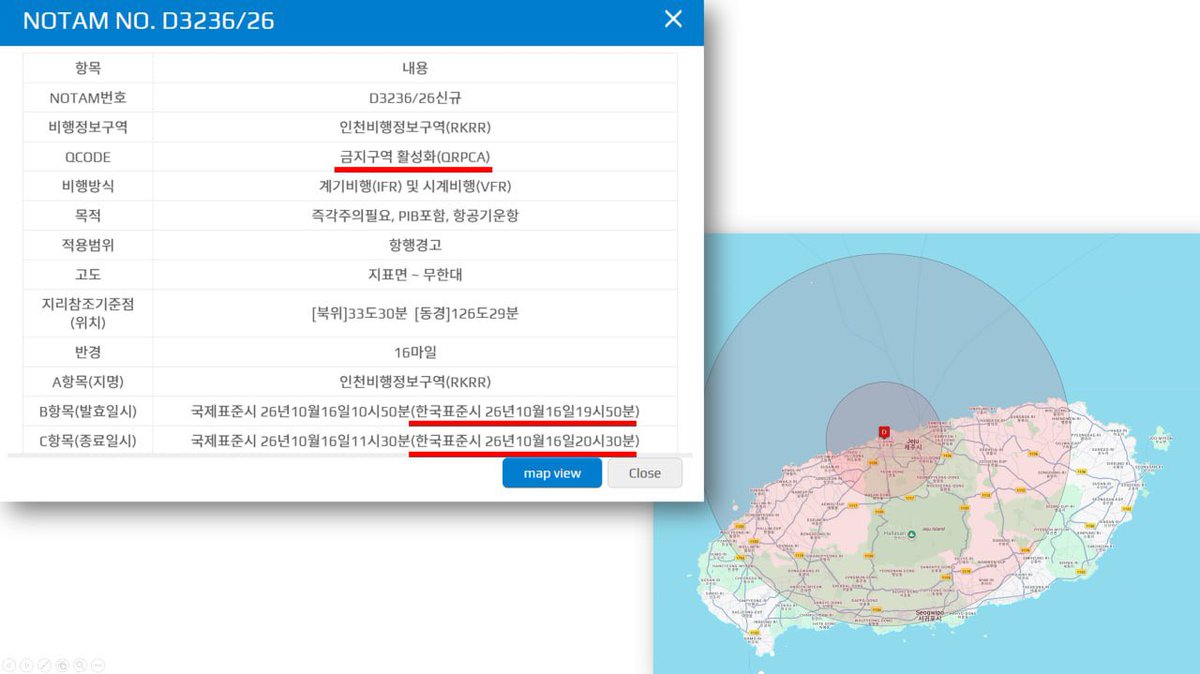1200x674 pixels.
Task: Select value 항행경고
Action: point(414,245)
